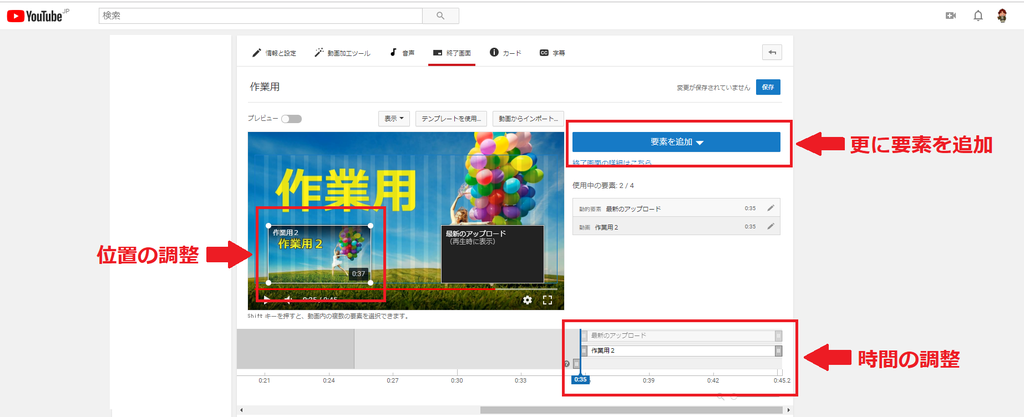The width and height of the screenshot is (1024, 417).
Task: Click the 0:30 timeline tick label
Action: 457,380
